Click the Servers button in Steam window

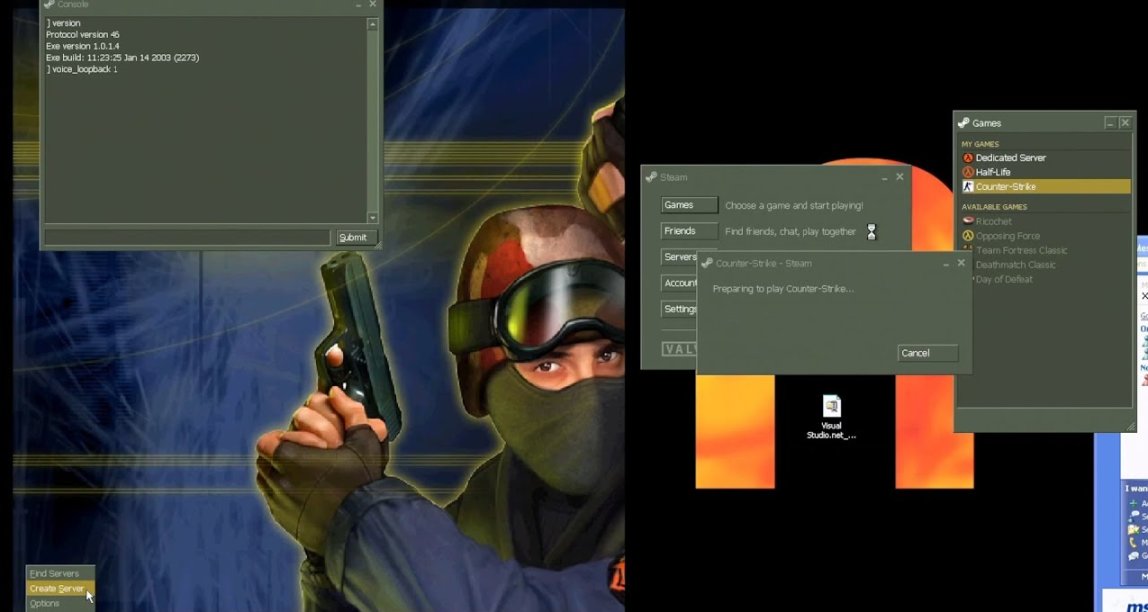coord(679,257)
